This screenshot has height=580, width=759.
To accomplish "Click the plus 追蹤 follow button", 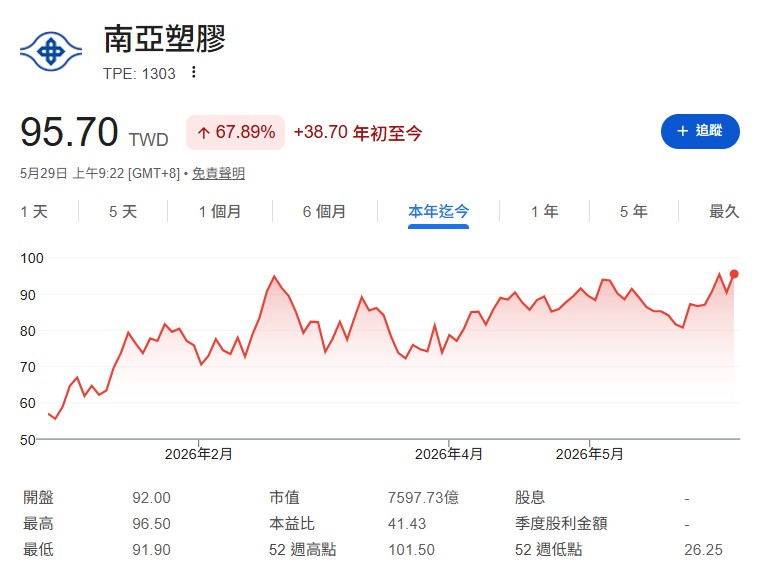I will pyautogui.click(x=700, y=131).
